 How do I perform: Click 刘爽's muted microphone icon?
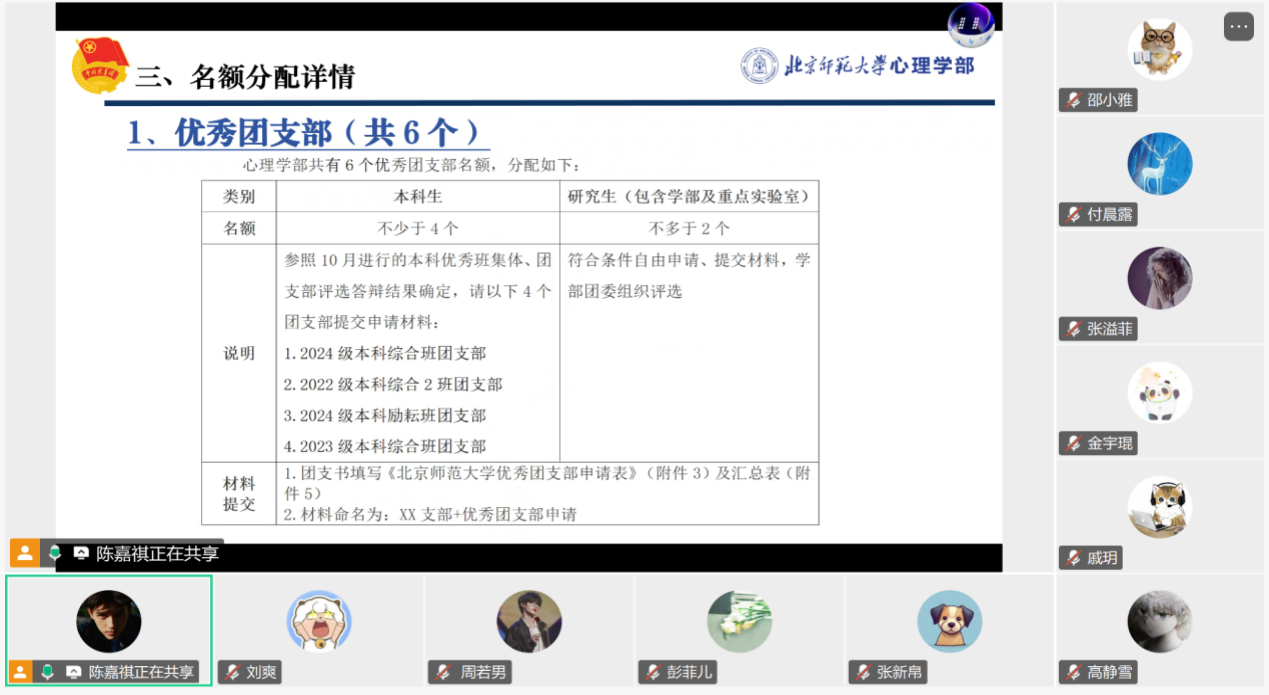(x=232, y=673)
